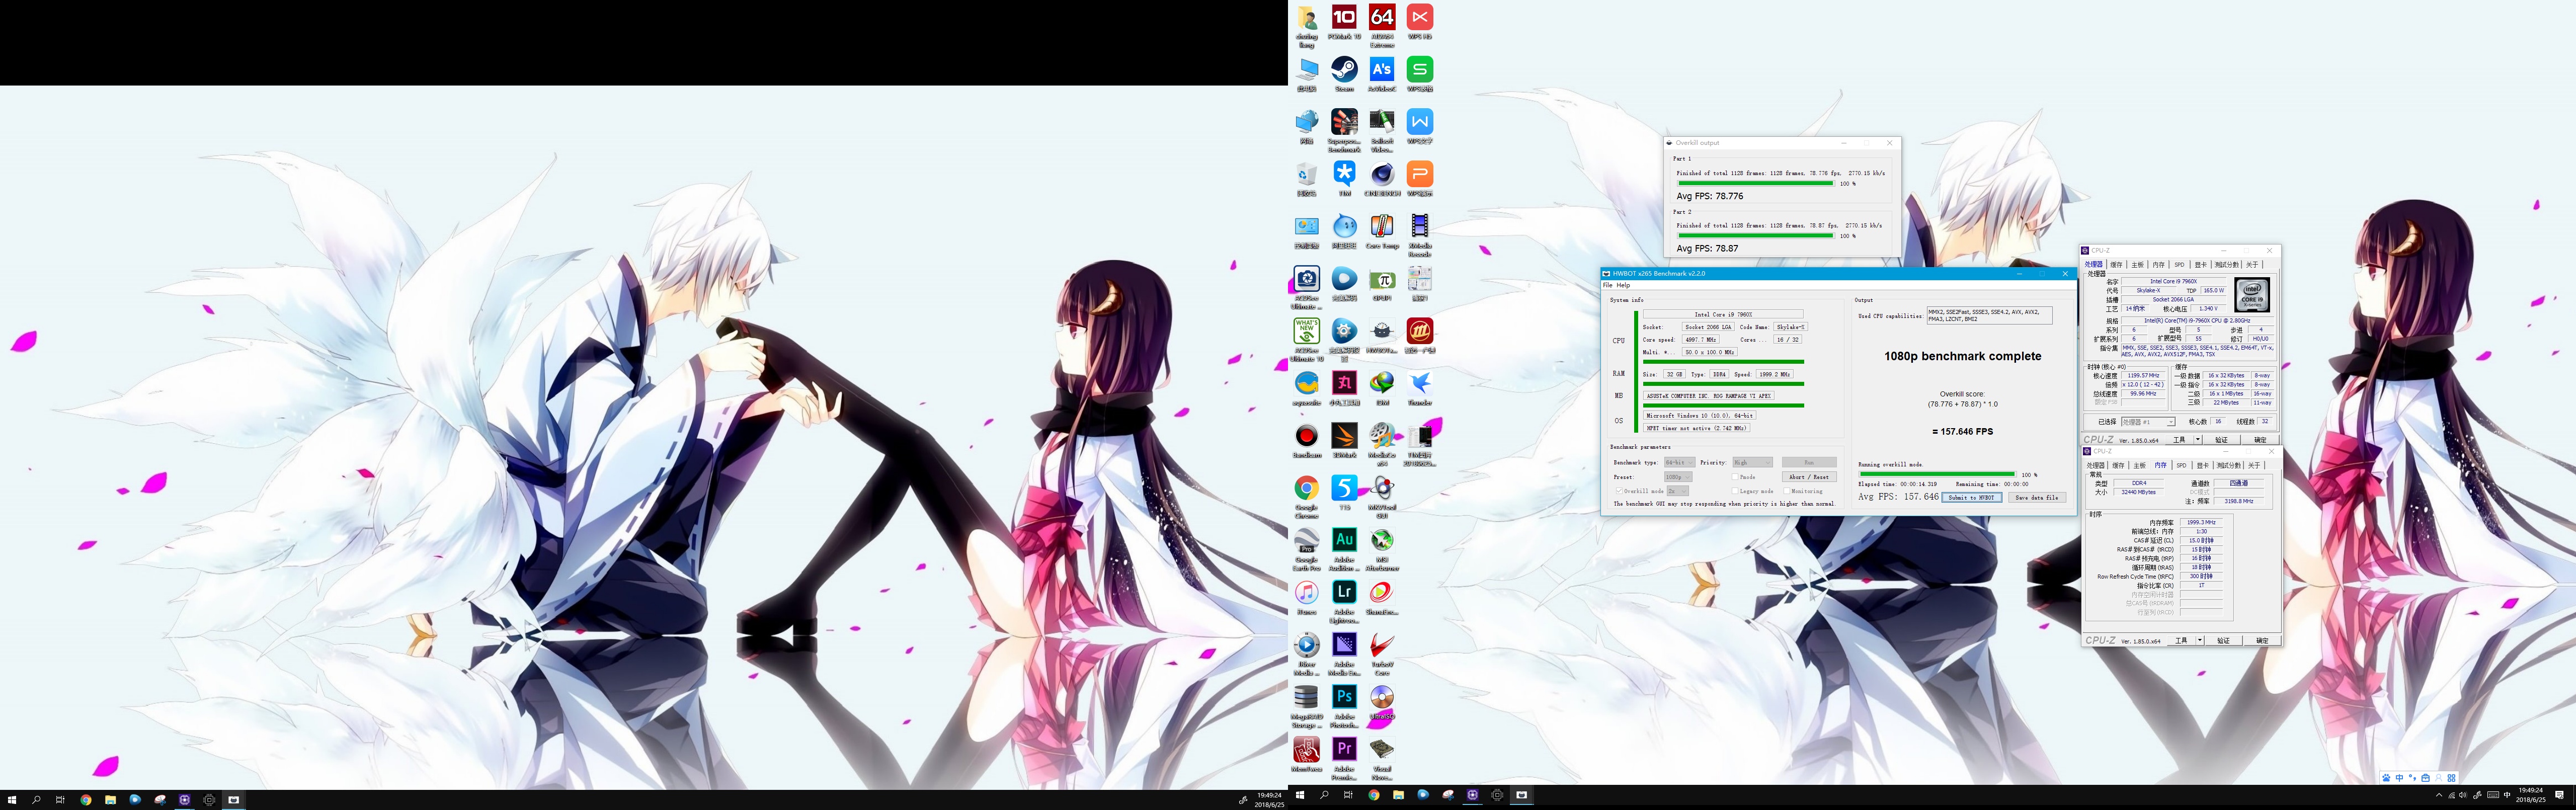2576x810 pixels.
Task: Open the Windows Start button on right taskbar
Action: (1300, 795)
